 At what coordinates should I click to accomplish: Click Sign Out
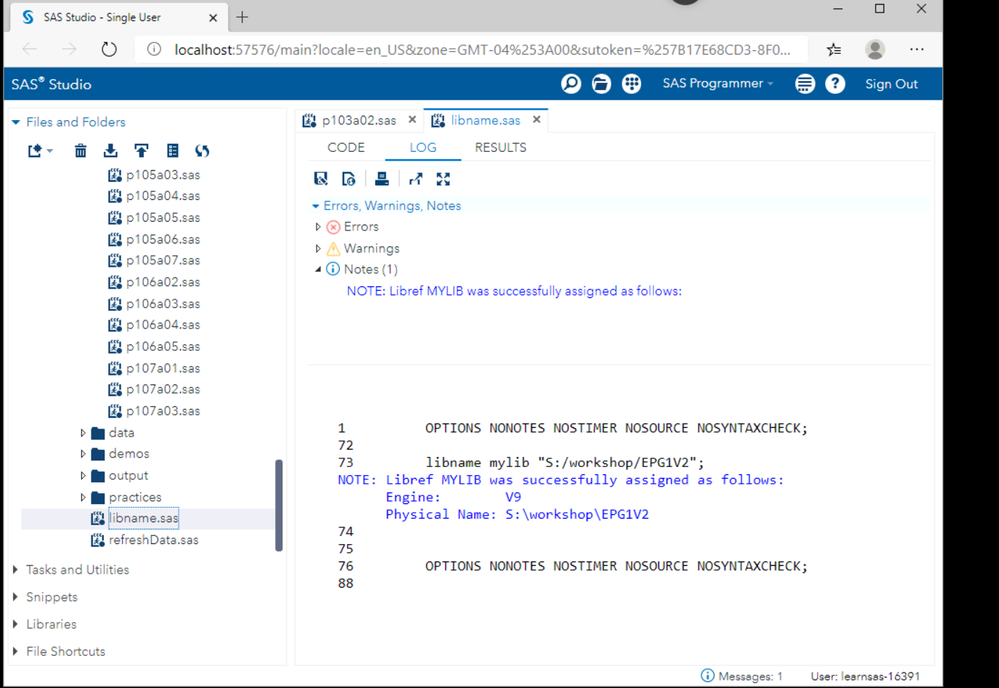tap(891, 84)
